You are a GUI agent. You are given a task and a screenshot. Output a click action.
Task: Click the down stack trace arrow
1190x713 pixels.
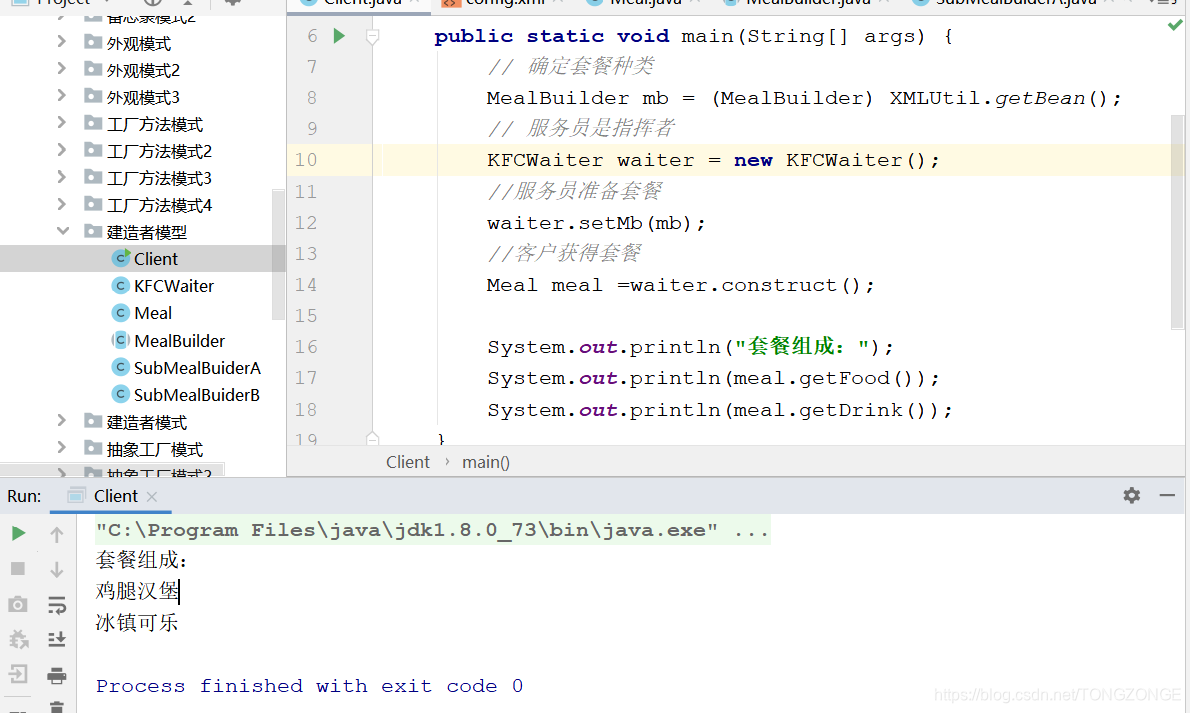pos(57,569)
